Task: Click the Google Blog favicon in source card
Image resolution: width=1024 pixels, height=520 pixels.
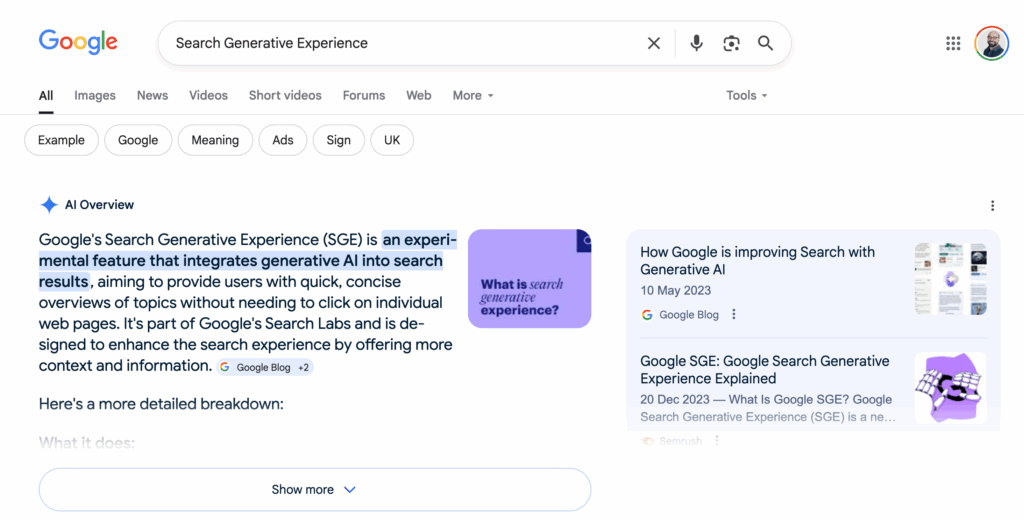Action: pyautogui.click(x=647, y=314)
